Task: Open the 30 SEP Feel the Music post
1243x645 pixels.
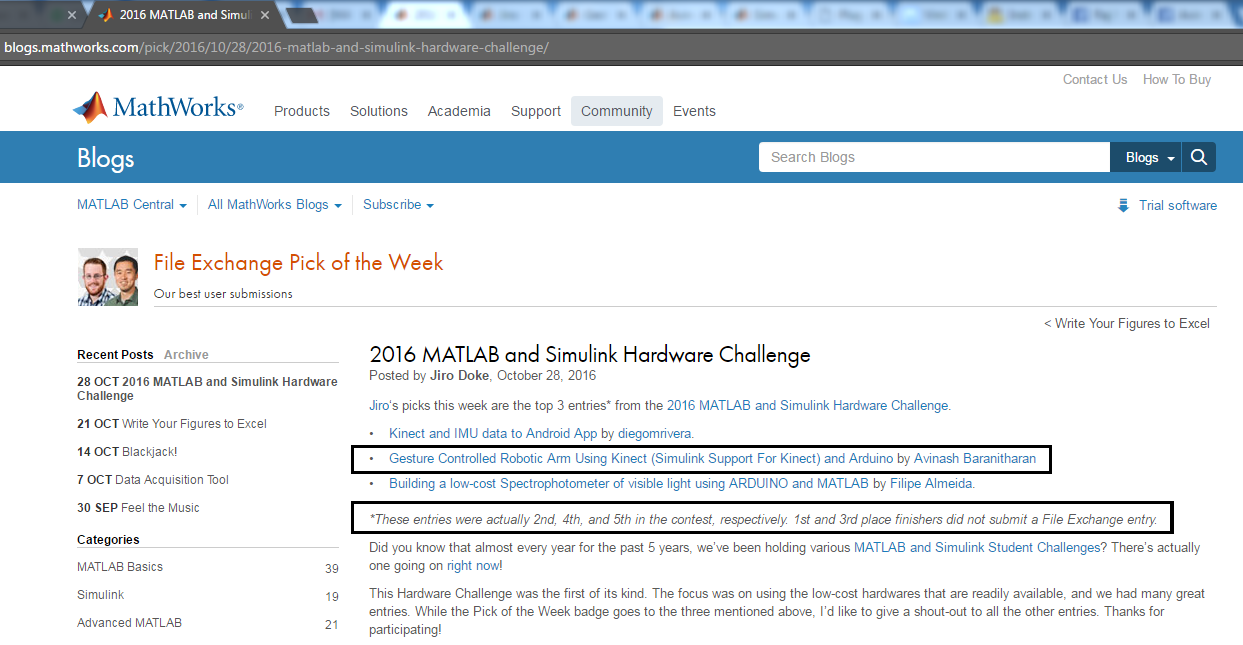Action: (138, 508)
